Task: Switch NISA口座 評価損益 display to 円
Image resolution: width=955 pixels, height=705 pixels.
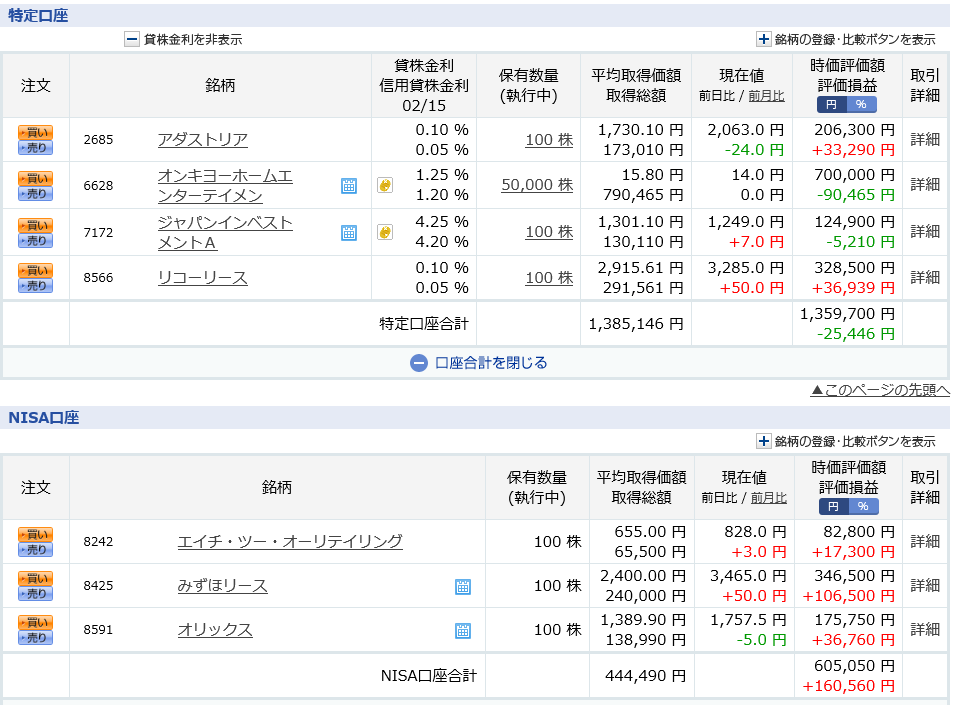Action: tap(833, 507)
